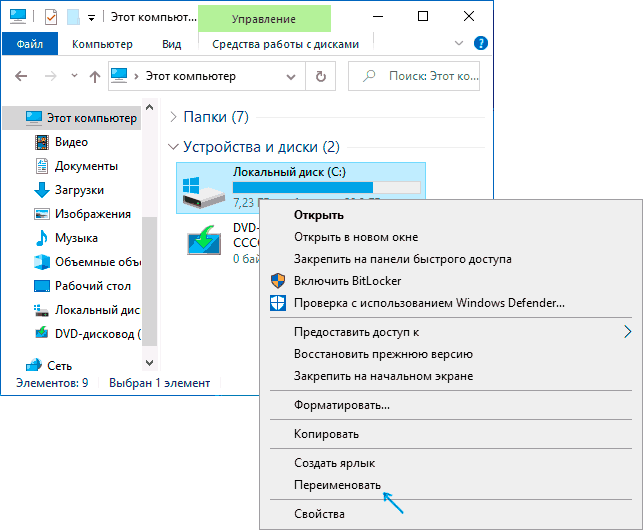
Task: Click the navigation pane scroll up arrow
Action: click(150, 107)
